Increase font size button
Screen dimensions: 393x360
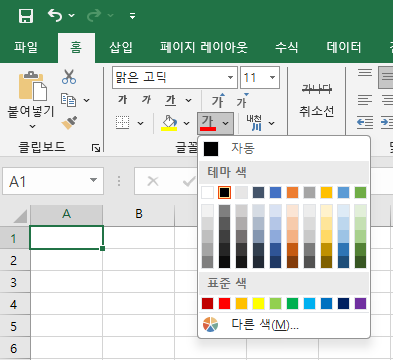tap(218, 100)
